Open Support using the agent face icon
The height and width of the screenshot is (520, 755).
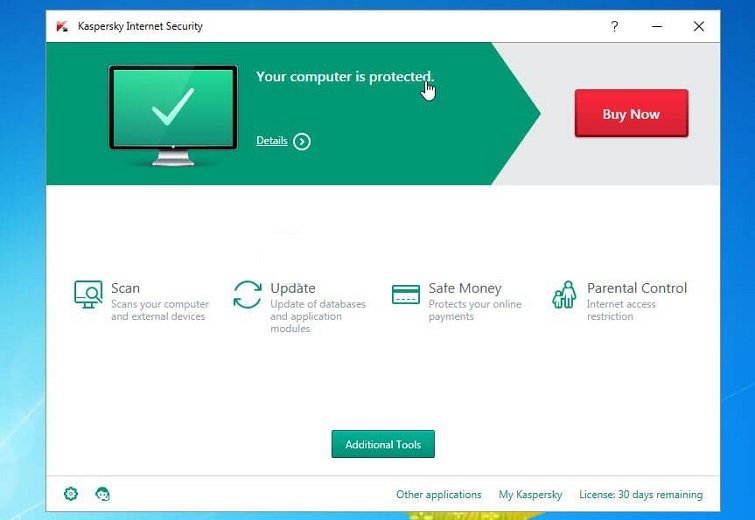click(x=102, y=494)
